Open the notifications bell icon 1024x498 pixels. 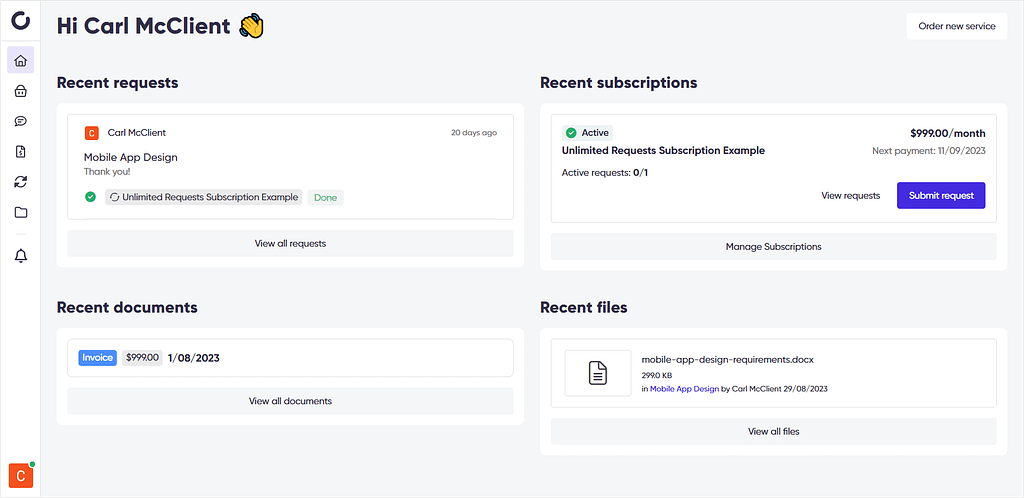(21, 256)
